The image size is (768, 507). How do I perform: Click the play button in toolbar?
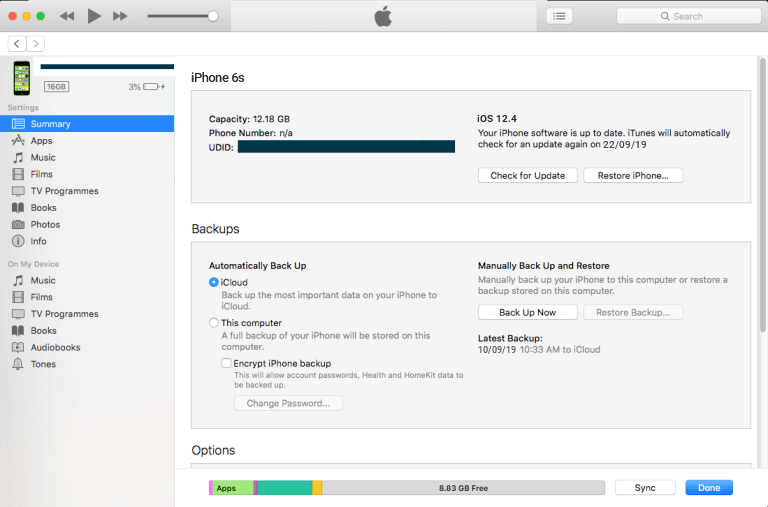(x=94, y=16)
